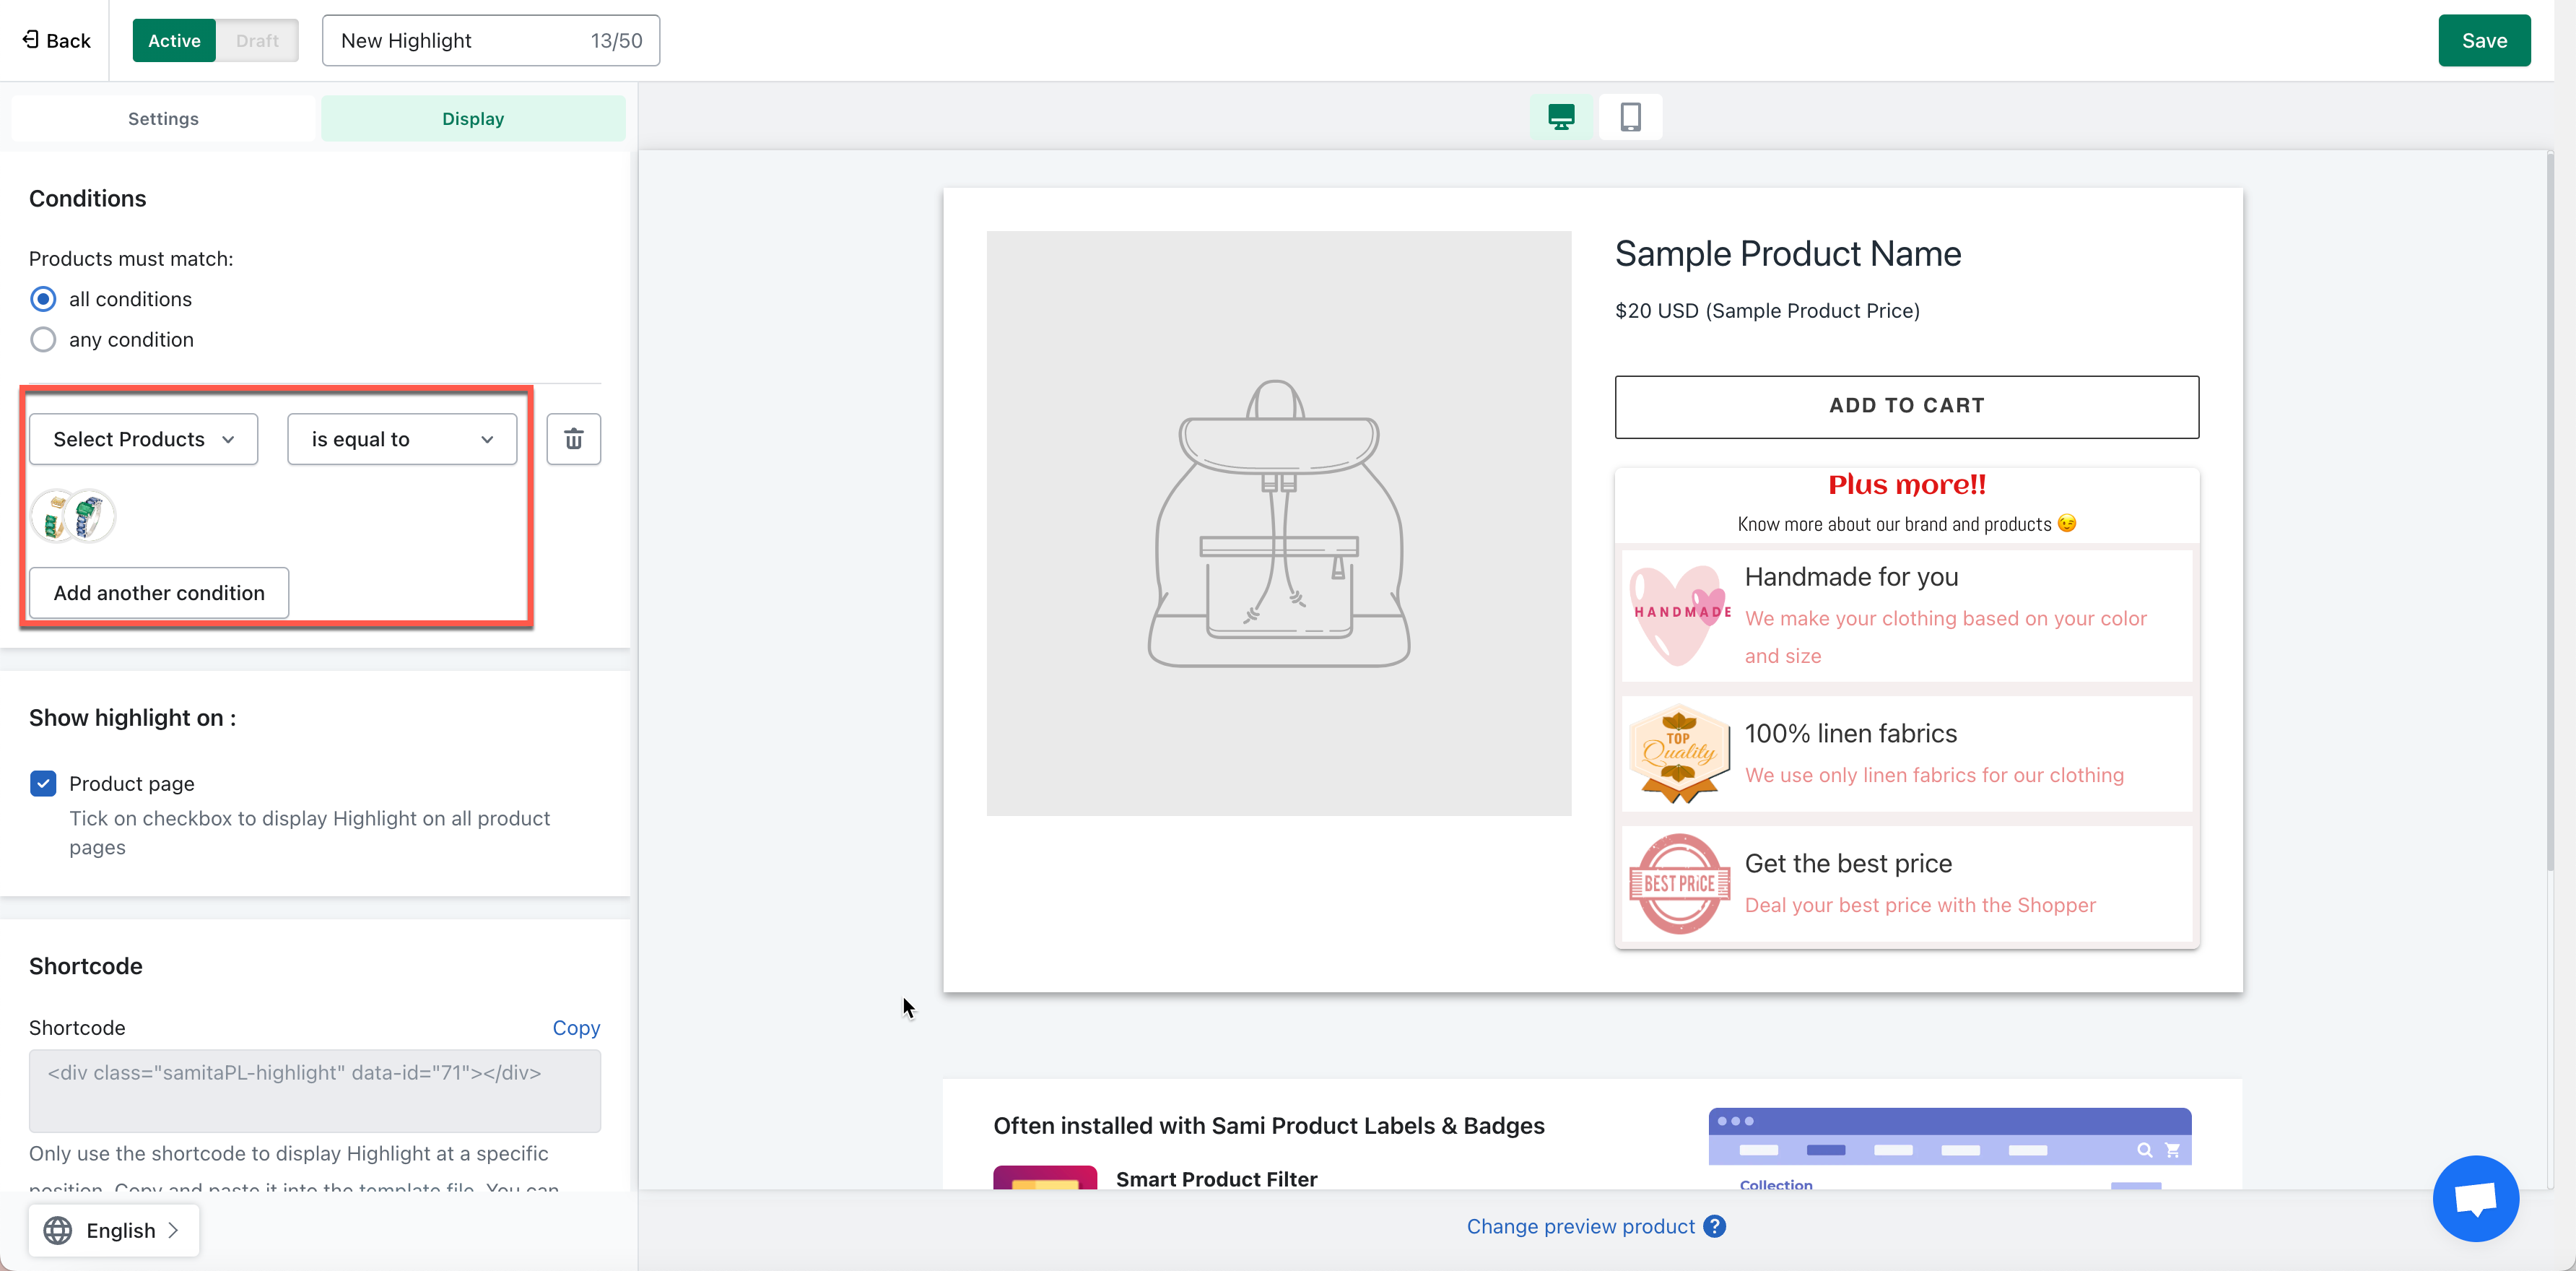Click the ADD TO CART button
The height and width of the screenshot is (1271, 2576).
[x=1907, y=406]
